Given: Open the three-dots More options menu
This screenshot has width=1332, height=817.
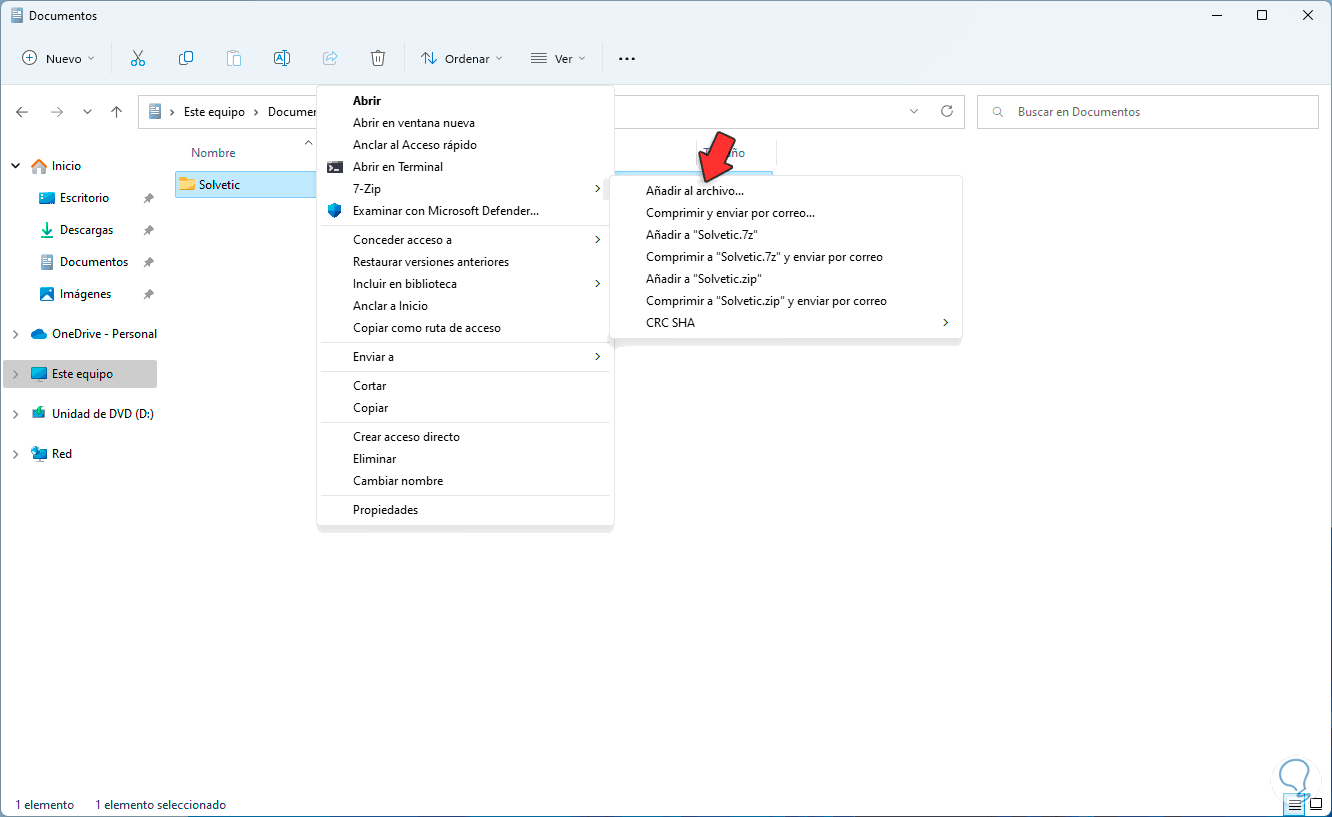Looking at the screenshot, I should coord(627,58).
